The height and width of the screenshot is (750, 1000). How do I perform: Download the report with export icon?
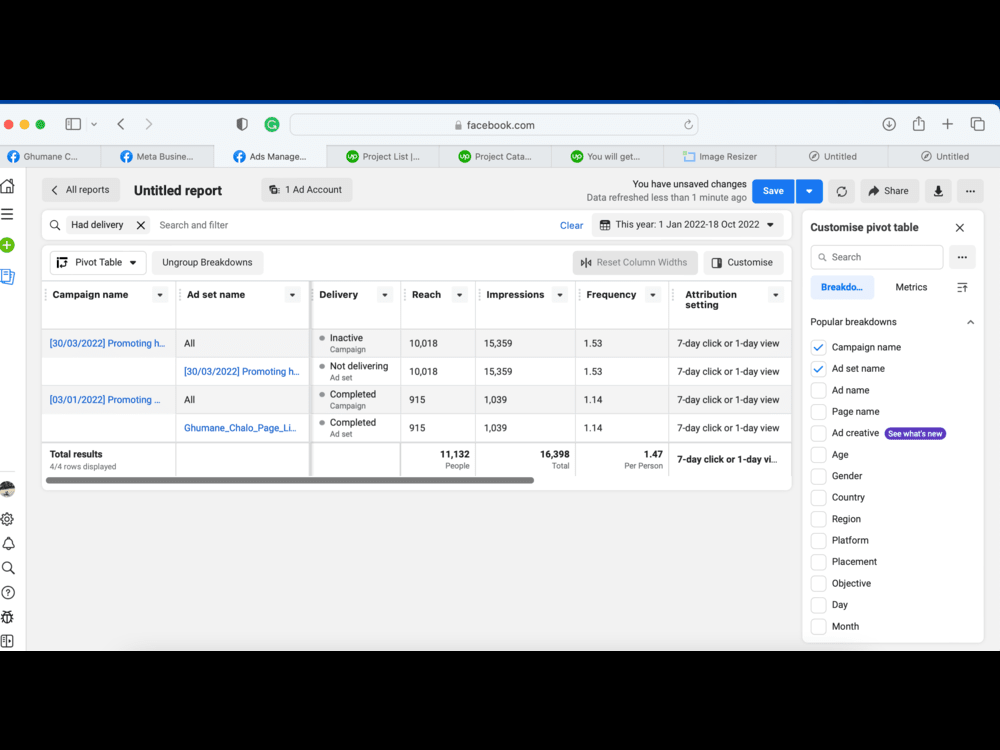pos(938,191)
